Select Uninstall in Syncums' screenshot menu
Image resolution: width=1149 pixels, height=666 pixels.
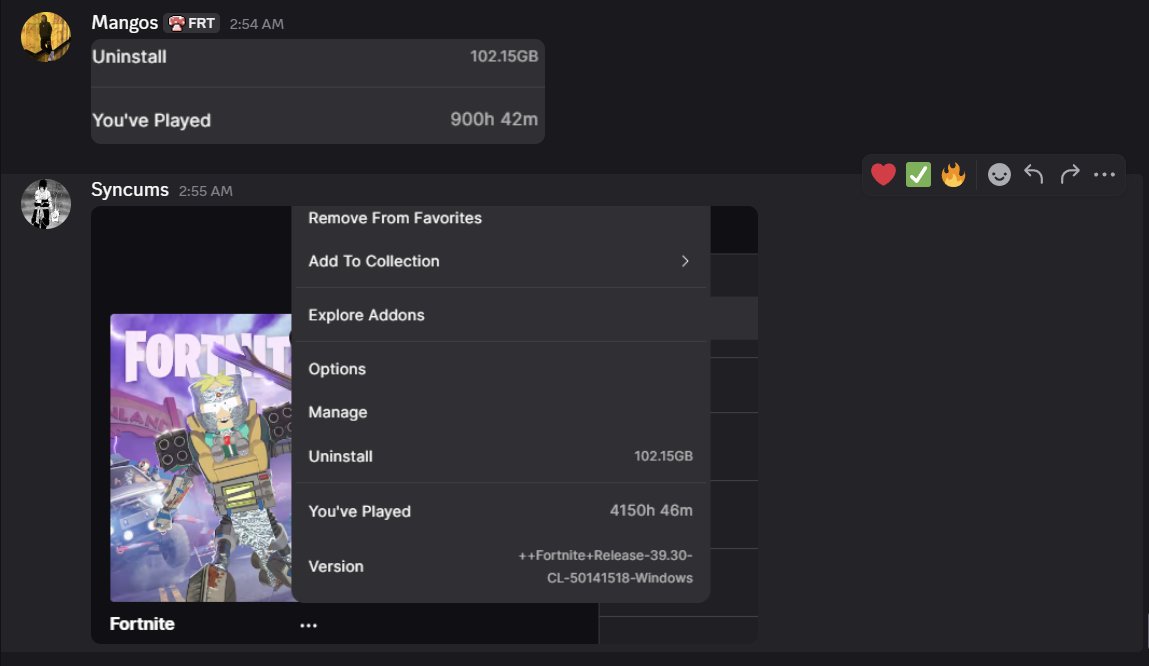pos(341,456)
